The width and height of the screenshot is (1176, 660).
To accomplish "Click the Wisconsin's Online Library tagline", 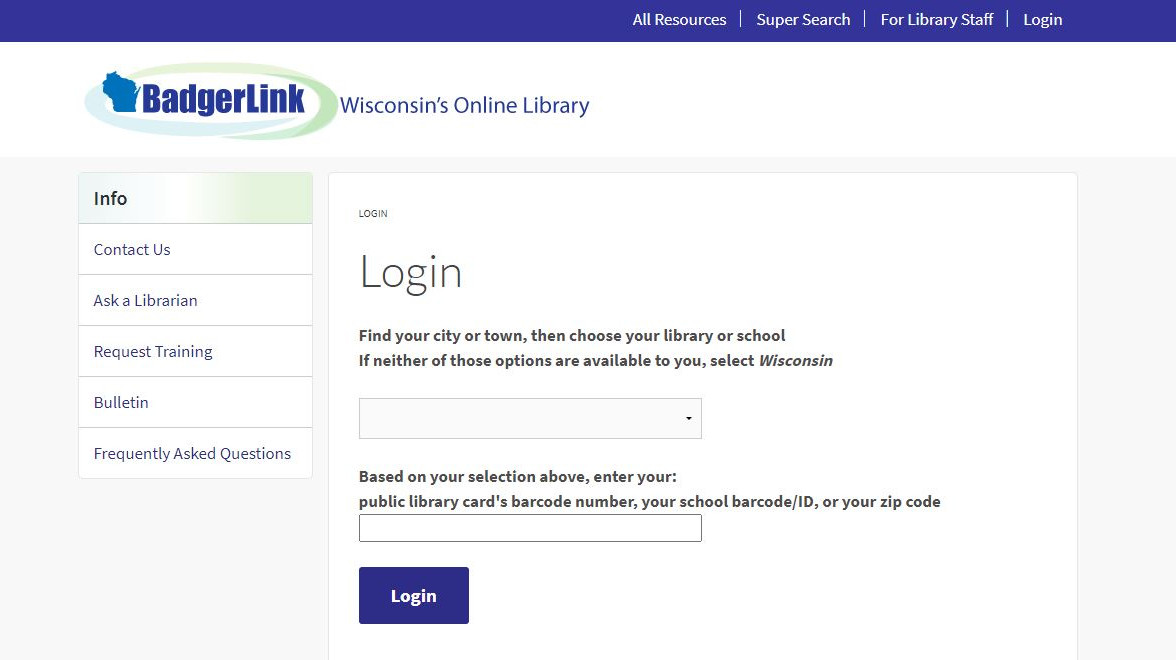I will (464, 106).
